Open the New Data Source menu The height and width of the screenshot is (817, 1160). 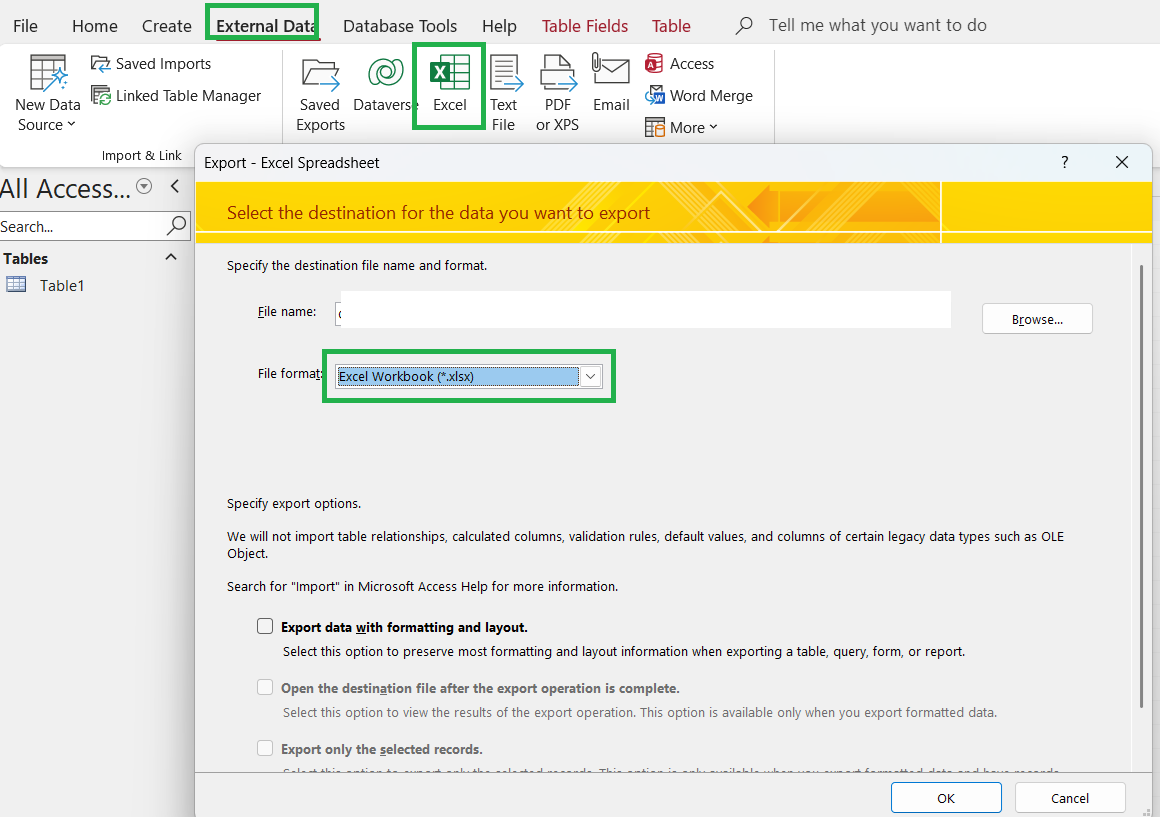47,94
